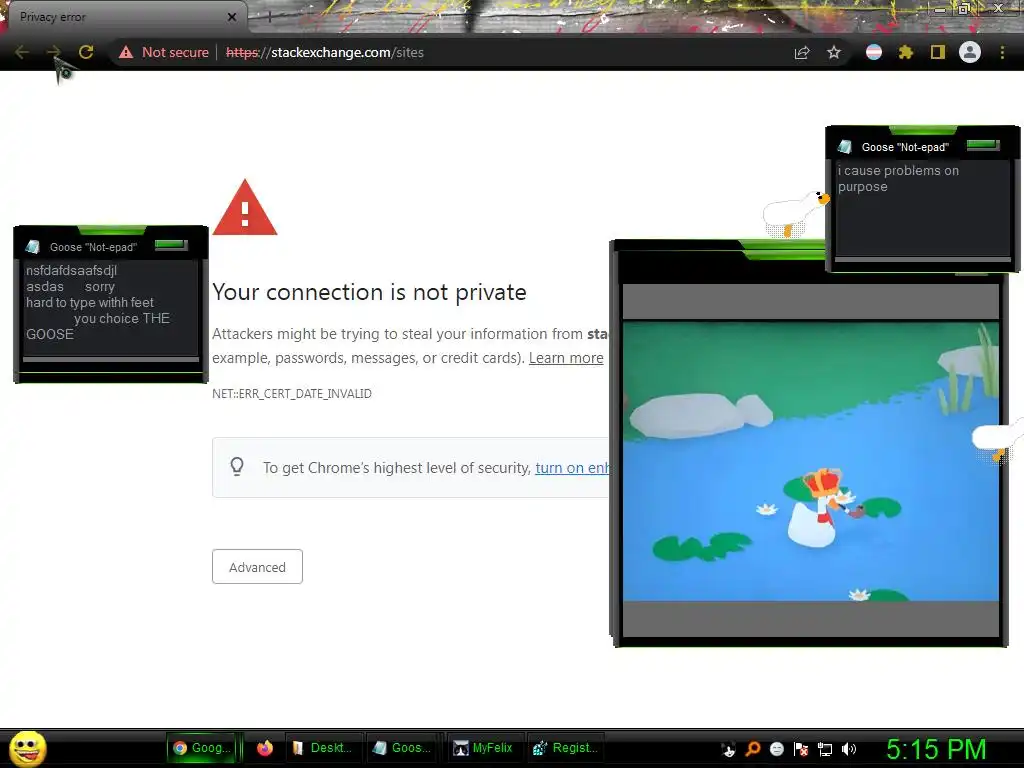Click the "Your connection is not private" heading
The height and width of the screenshot is (768, 1024).
tap(369, 292)
